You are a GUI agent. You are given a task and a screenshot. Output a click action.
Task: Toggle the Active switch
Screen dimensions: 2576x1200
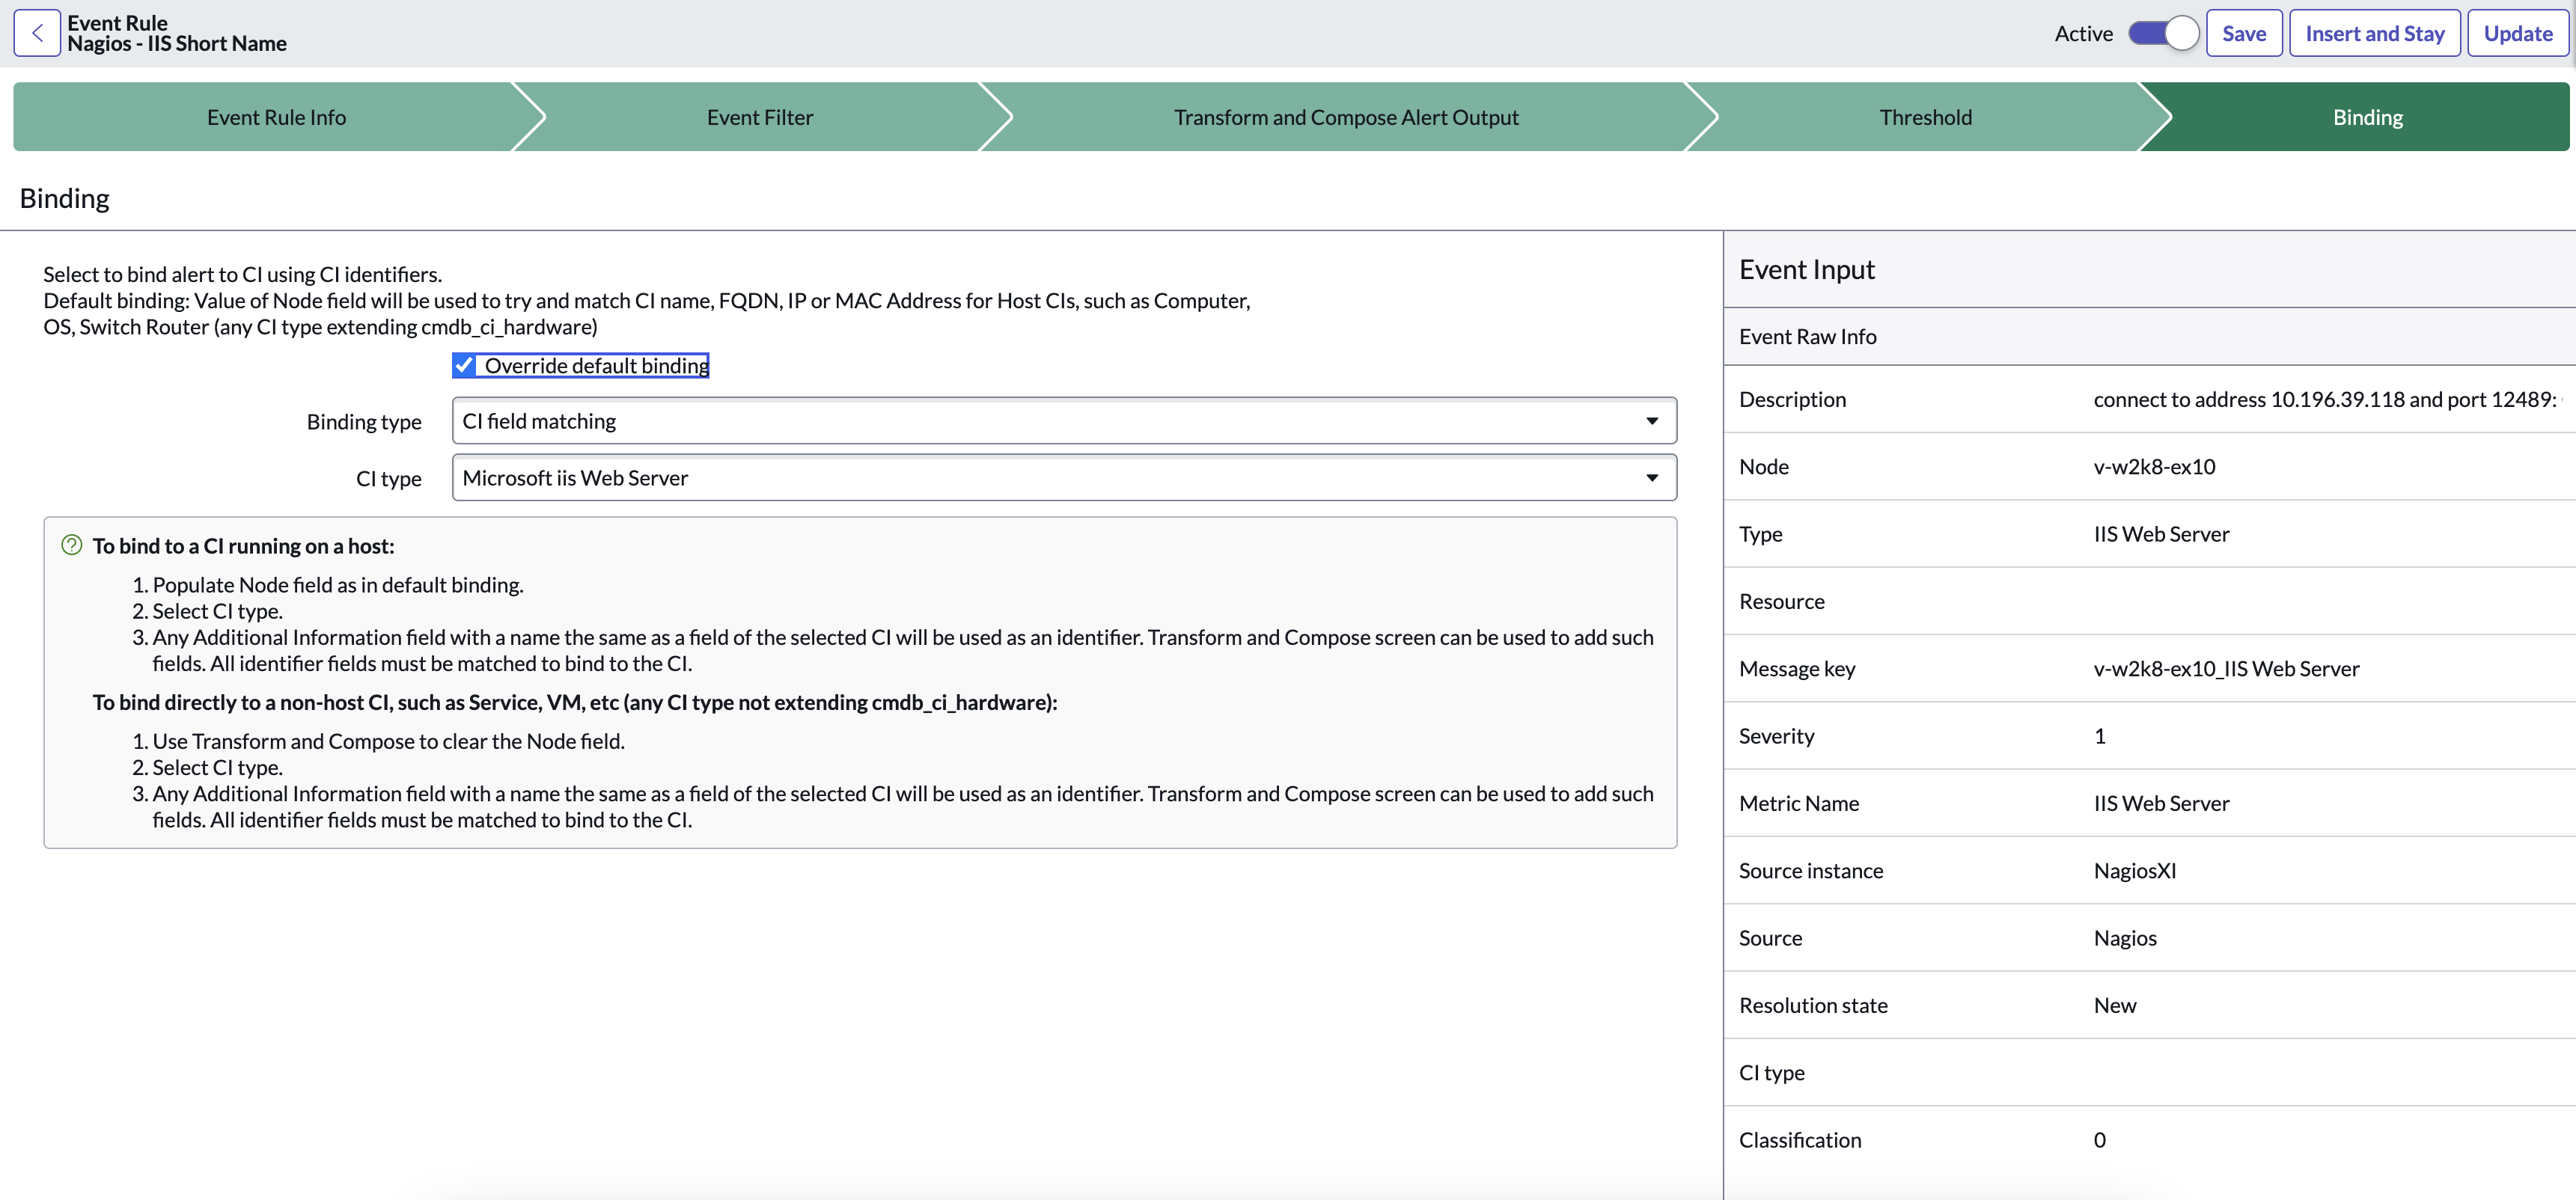[2163, 33]
